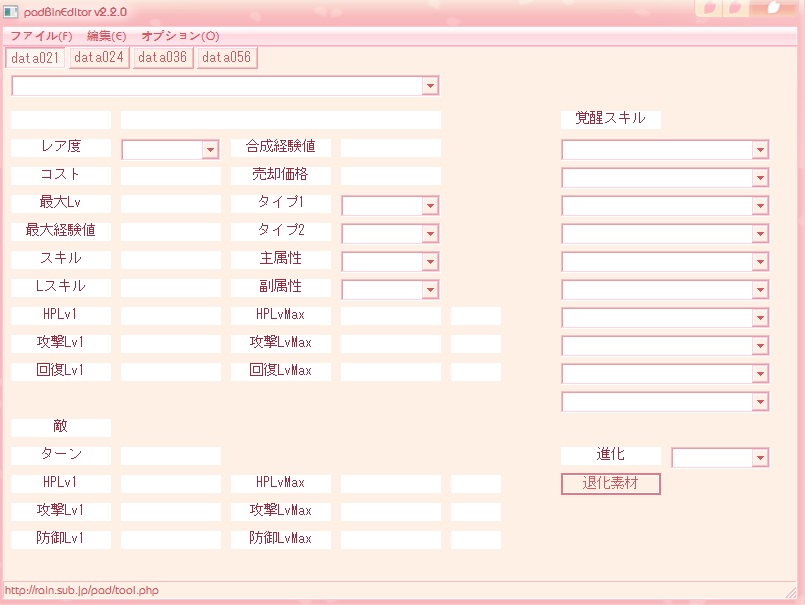This screenshot has width=805, height=605.
Task: Click the 合成経験値 input field
Action: [391, 147]
